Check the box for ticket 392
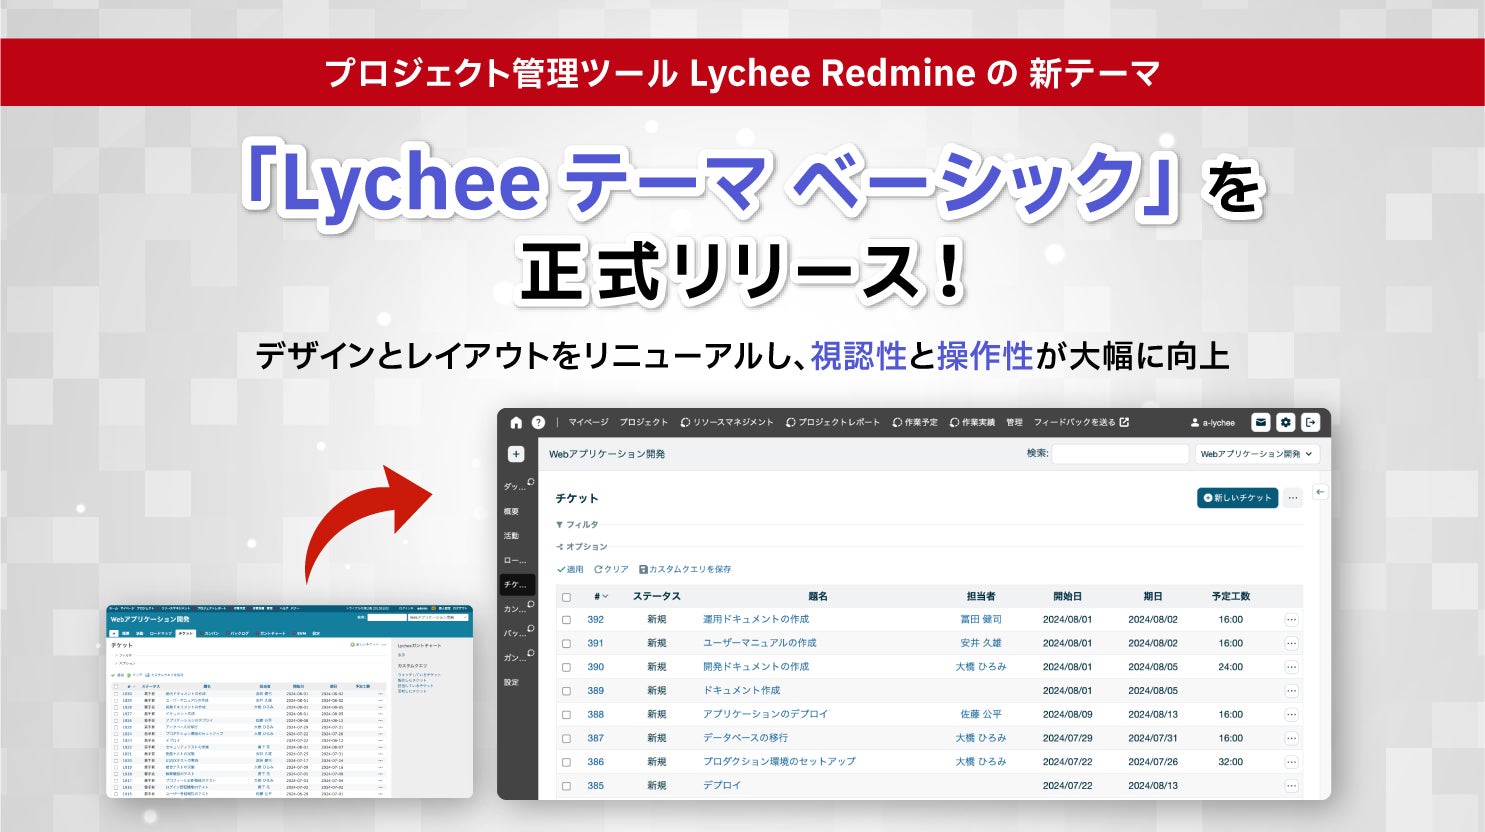The height and width of the screenshot is (832, 1485). point(566,620)
